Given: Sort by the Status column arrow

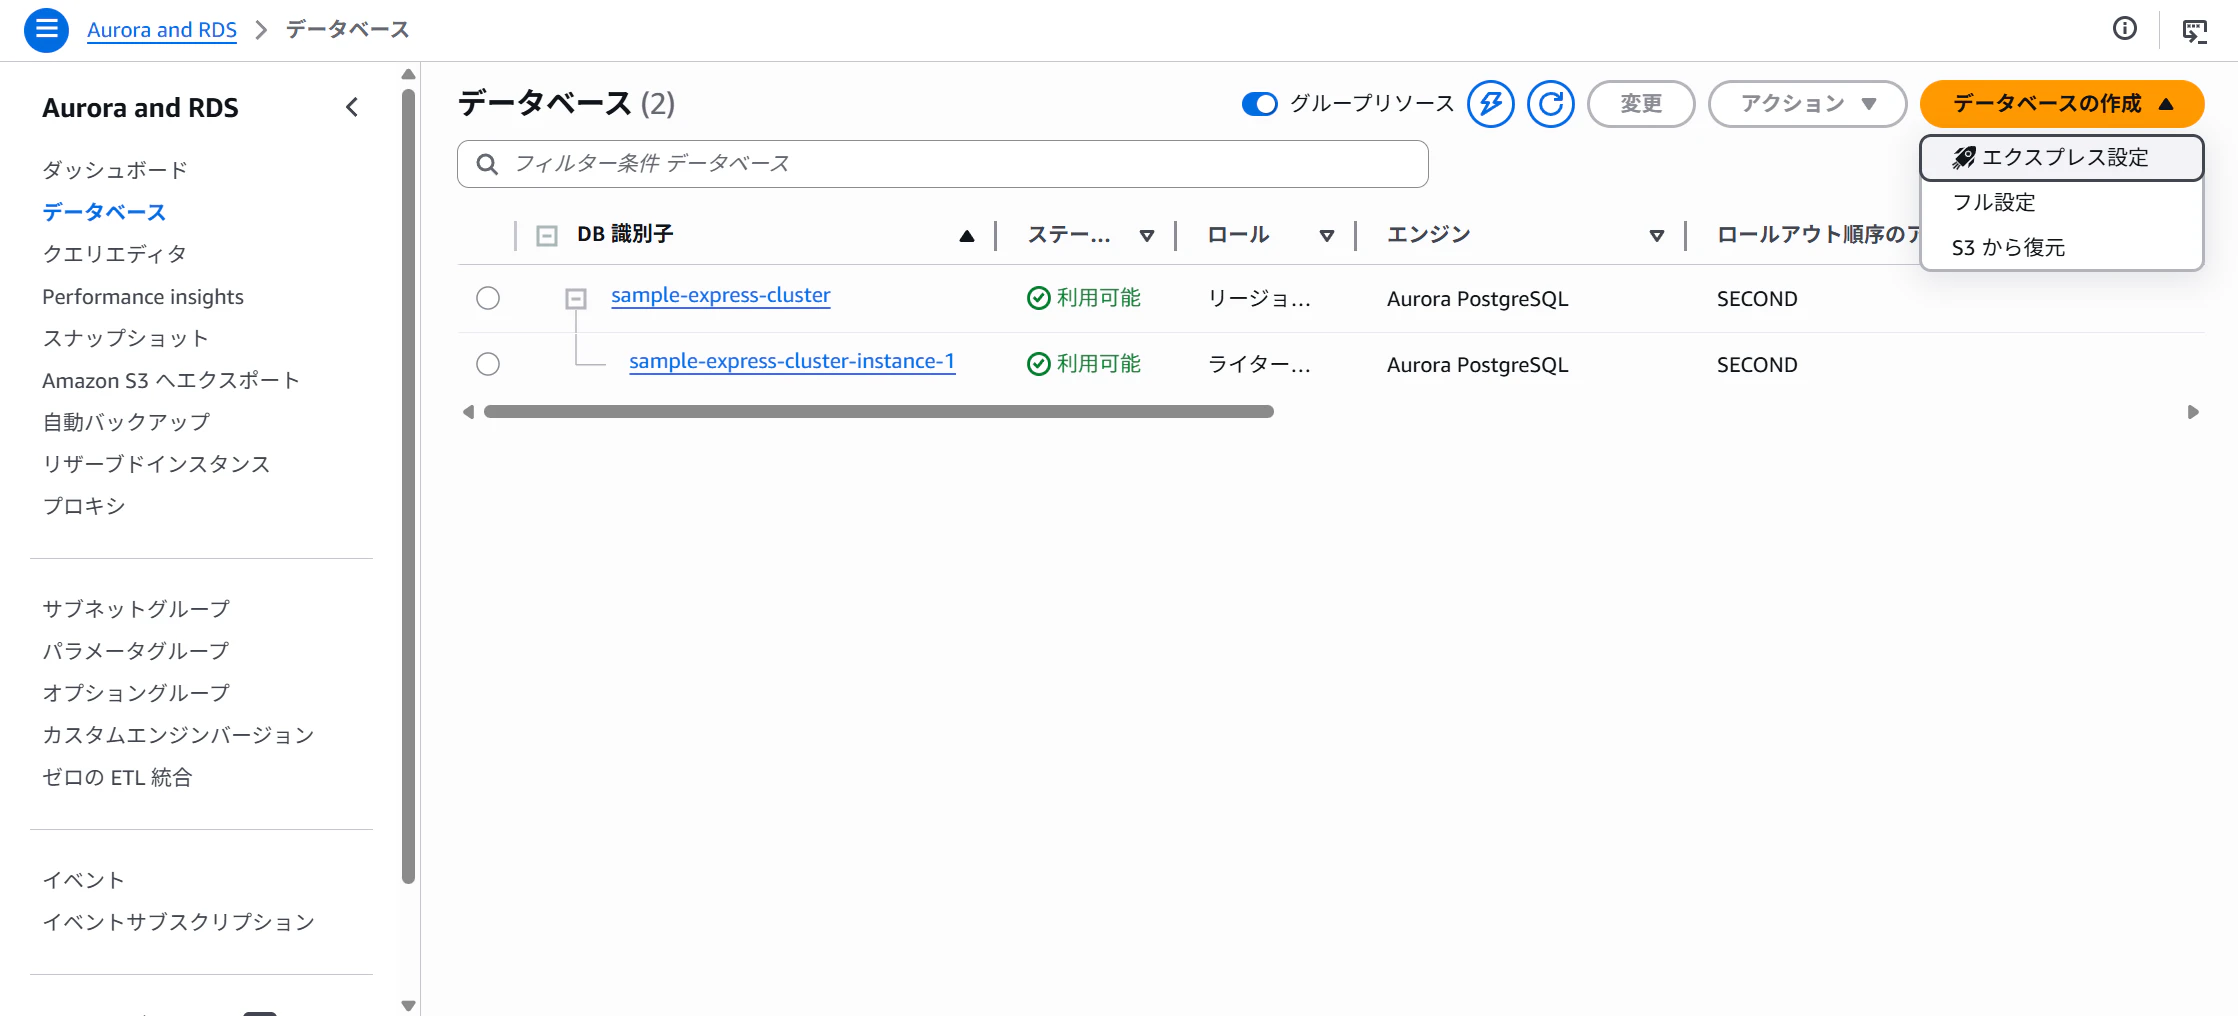Looking at the screenshot, I should [x=1147, y=236].
